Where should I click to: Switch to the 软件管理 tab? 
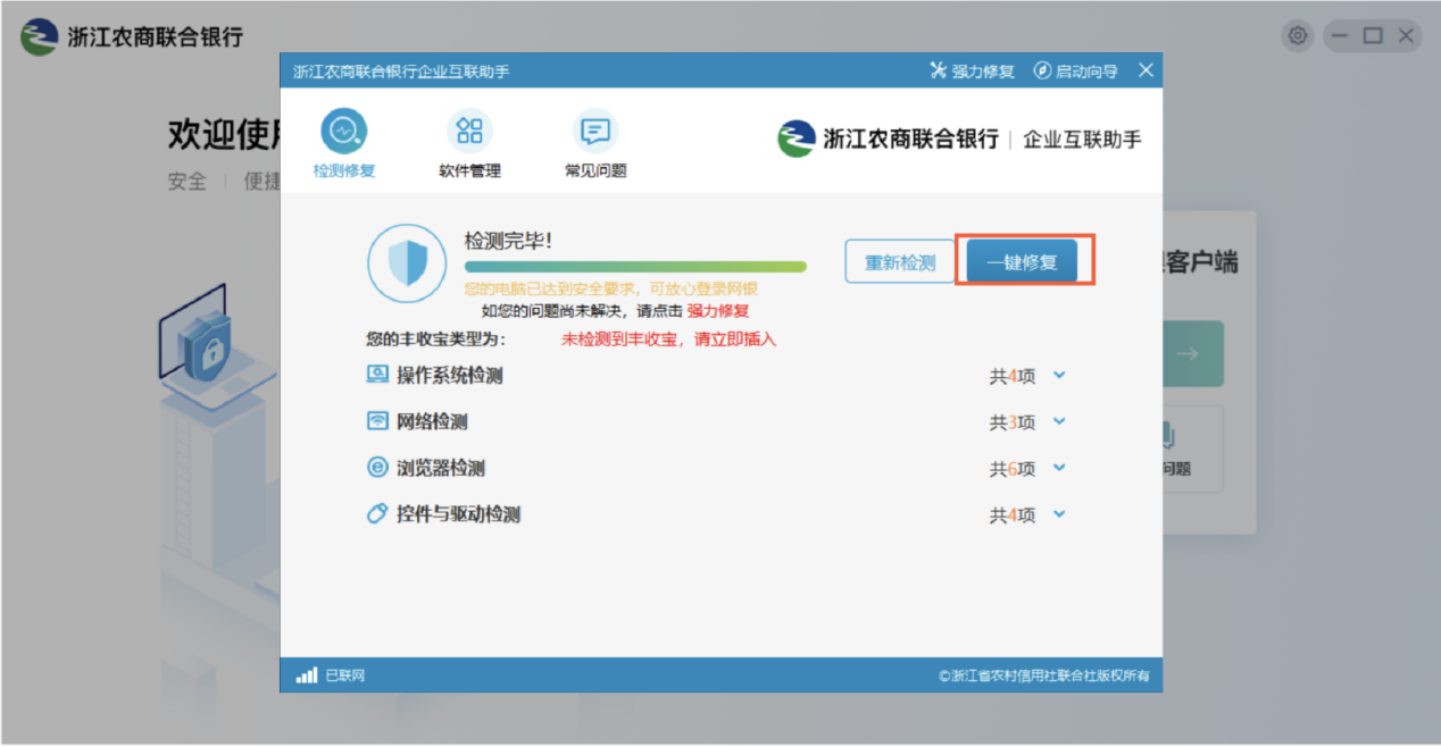click(x=469, y=144)
